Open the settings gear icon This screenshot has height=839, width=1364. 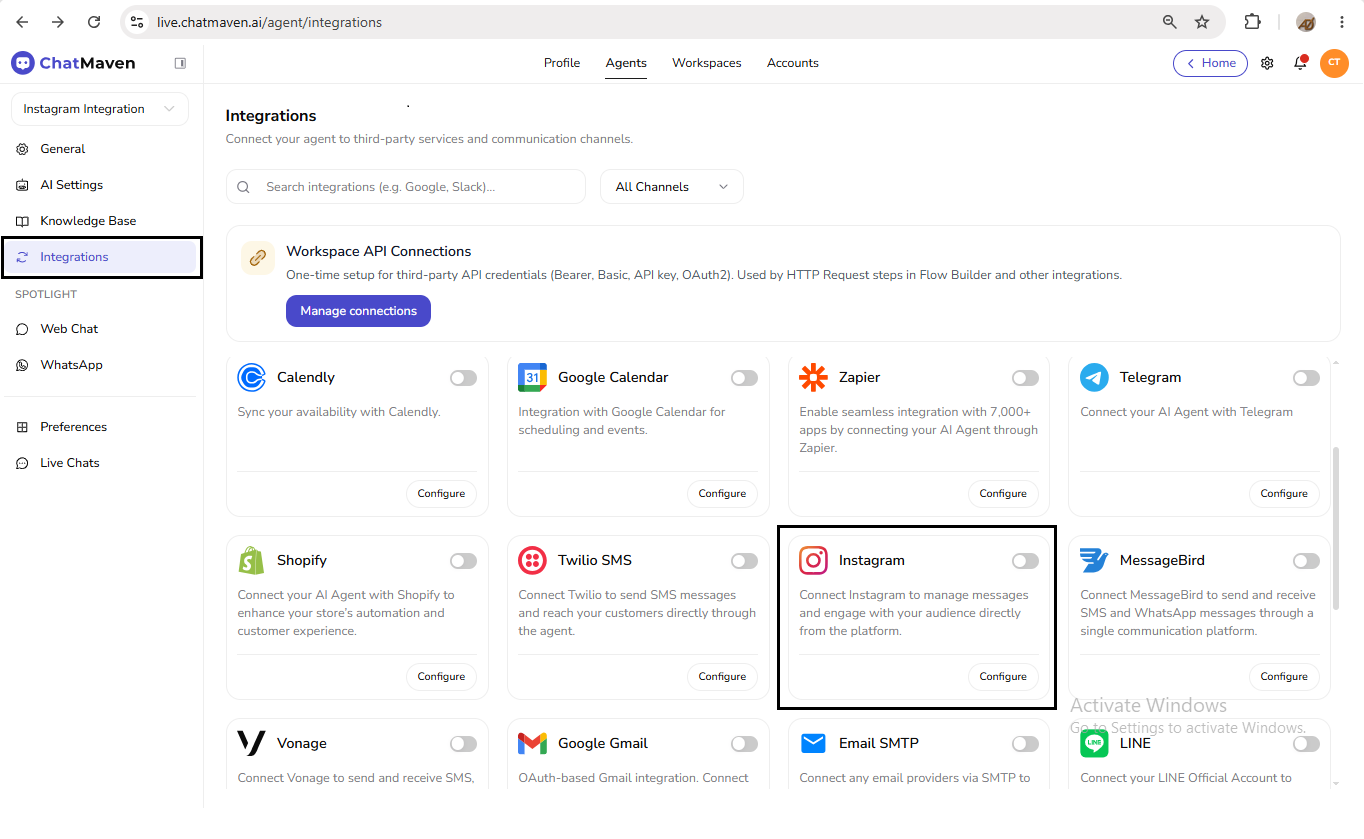(x=1267, y=63)
